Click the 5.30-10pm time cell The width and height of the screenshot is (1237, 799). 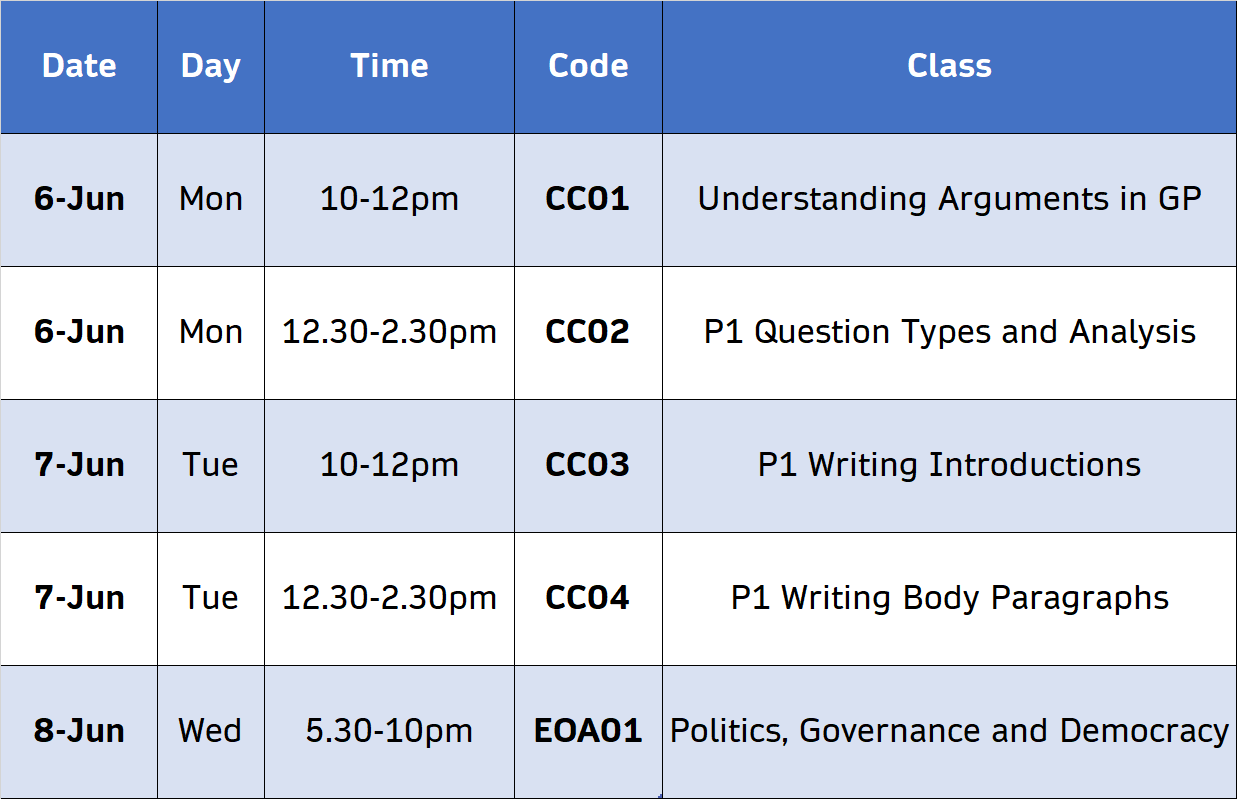coord(389,731)
